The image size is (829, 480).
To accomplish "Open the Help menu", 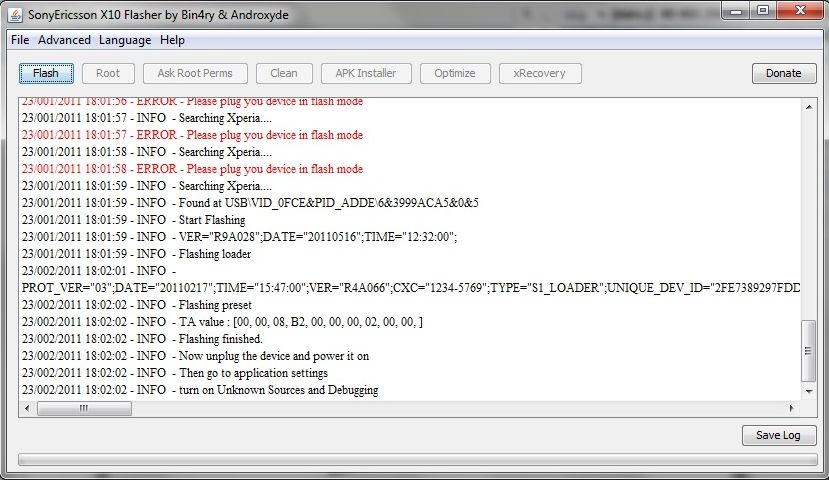I will pyautogui.click(x=172, y=40).
